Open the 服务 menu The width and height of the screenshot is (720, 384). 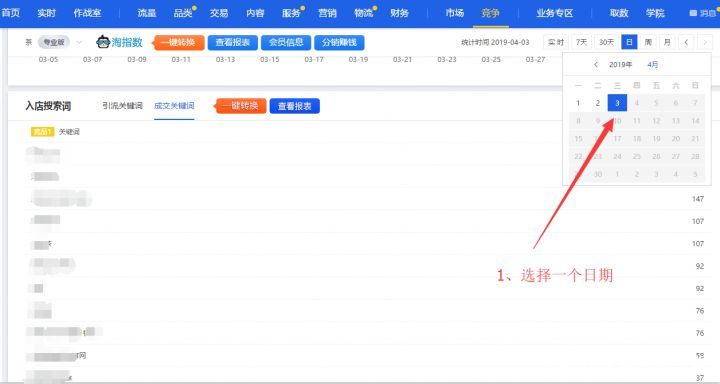(291, 13)
